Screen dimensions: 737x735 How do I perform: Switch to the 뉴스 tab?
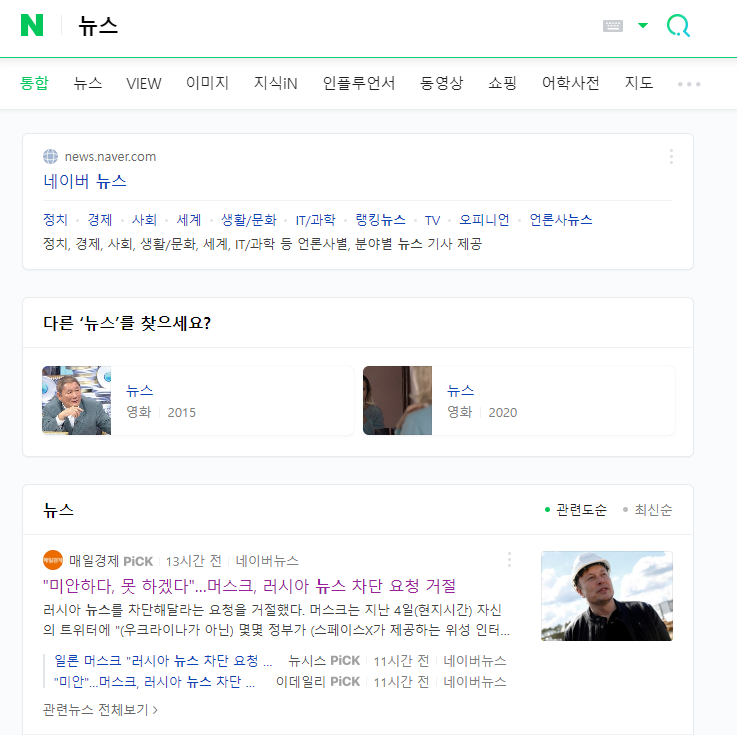pos(87,83)
